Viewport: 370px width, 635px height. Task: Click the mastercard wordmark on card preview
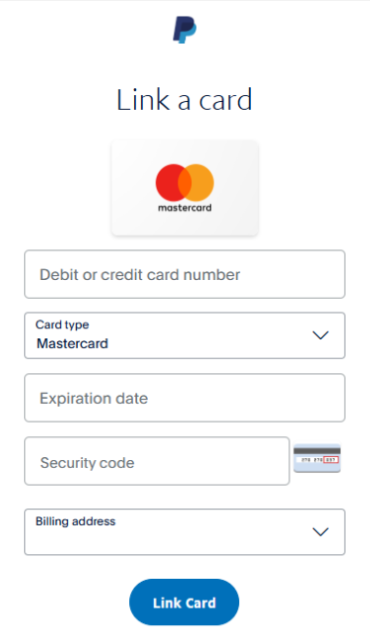185,208
